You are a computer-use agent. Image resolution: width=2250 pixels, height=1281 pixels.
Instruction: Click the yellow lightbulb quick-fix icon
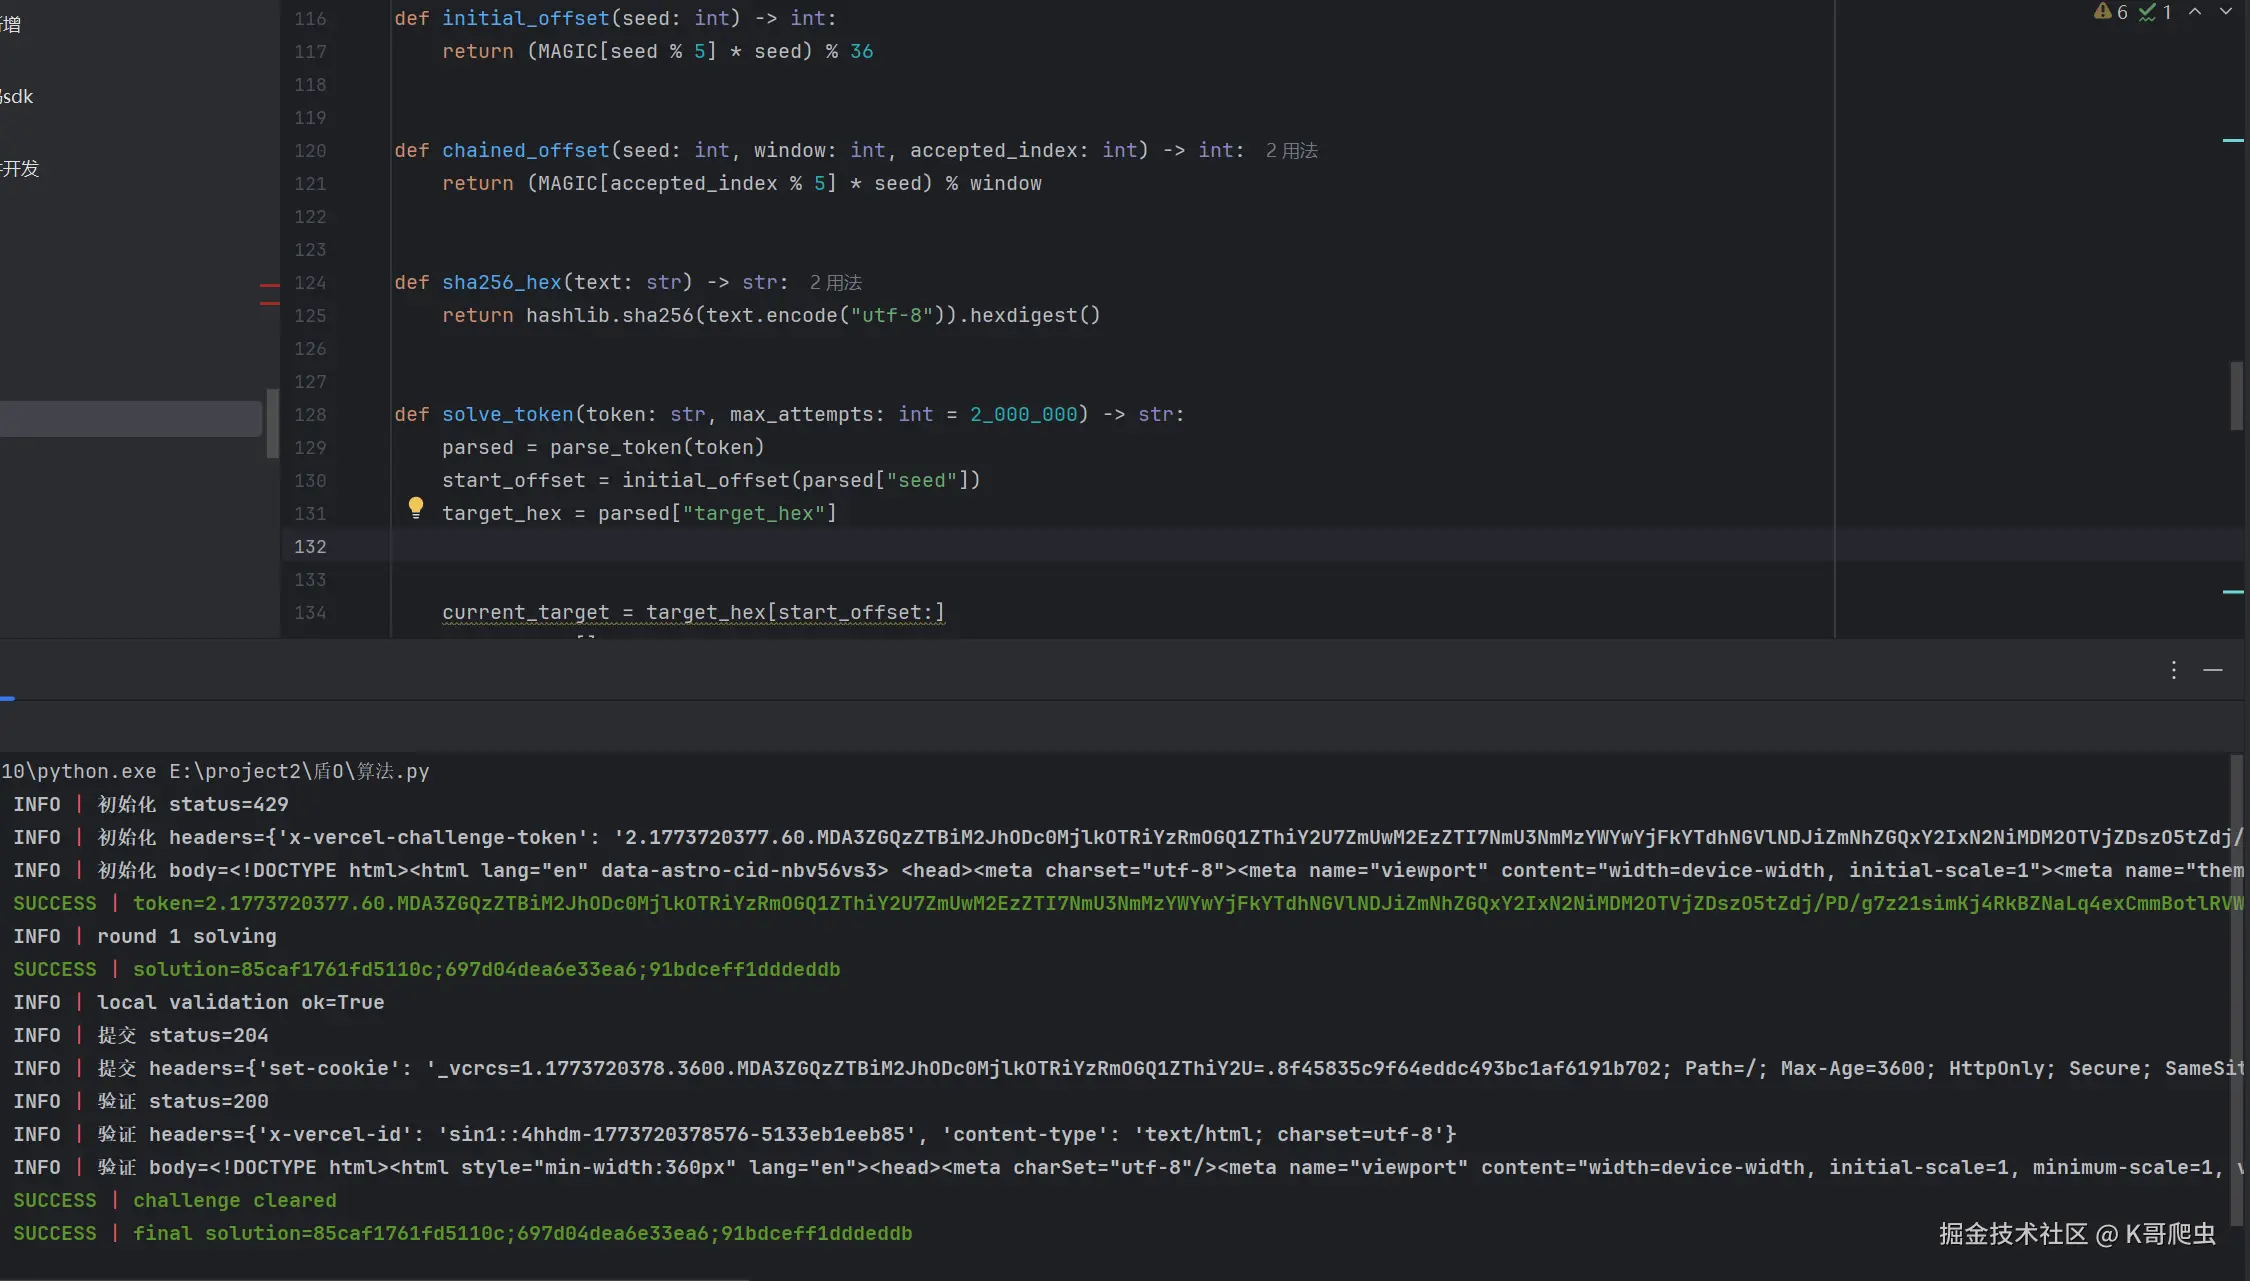[x=416, y=507]
